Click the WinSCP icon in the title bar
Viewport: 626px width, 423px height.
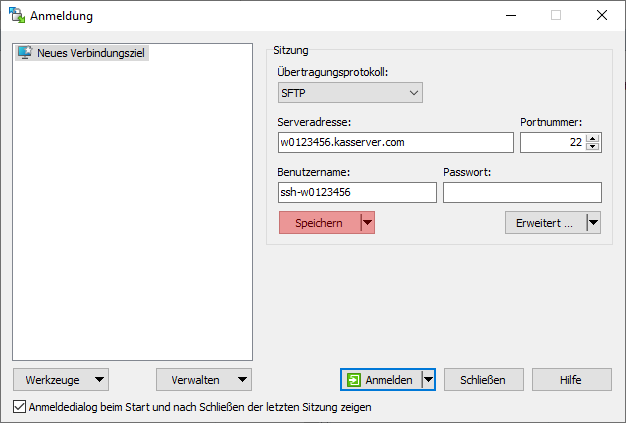(x=17, y=15)
